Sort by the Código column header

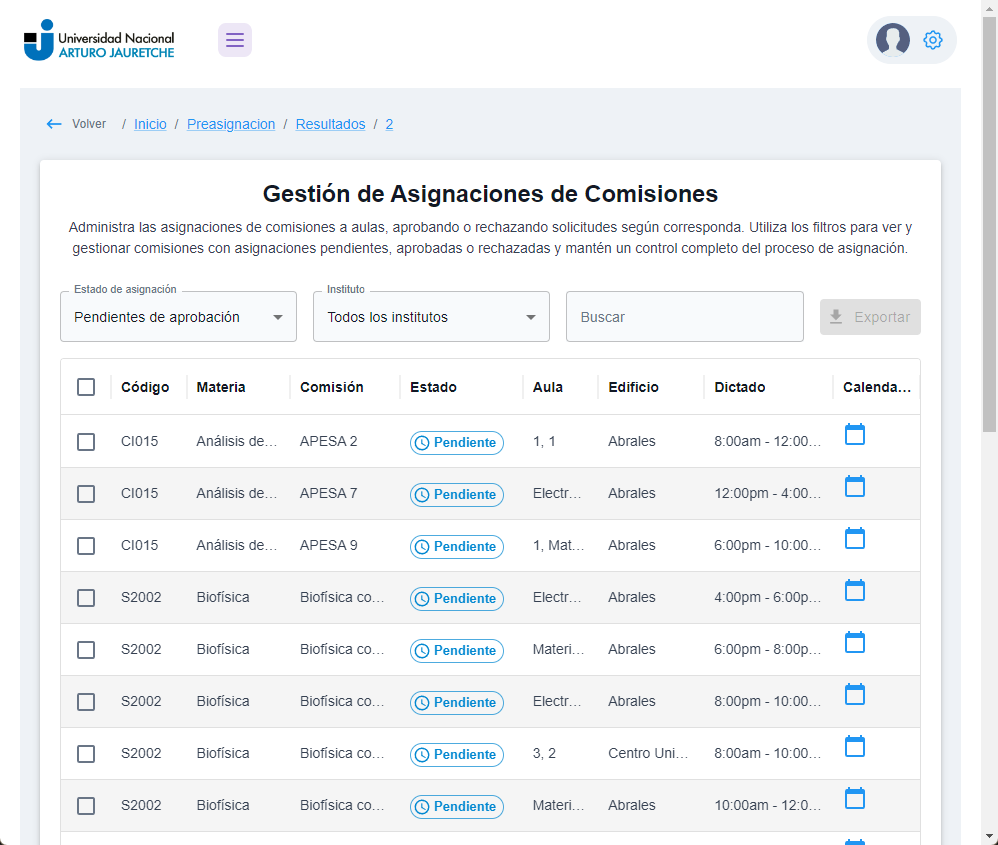pyautogui.click(x=145, y=387)
